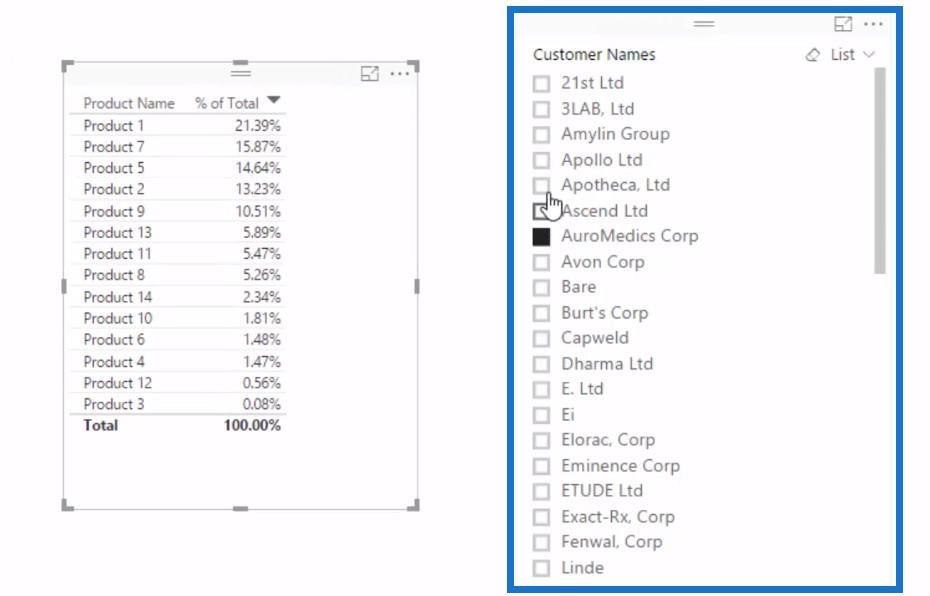Check the 21st Ltd checkbox
The image size is (930, 596).
[x=541, y=84]
